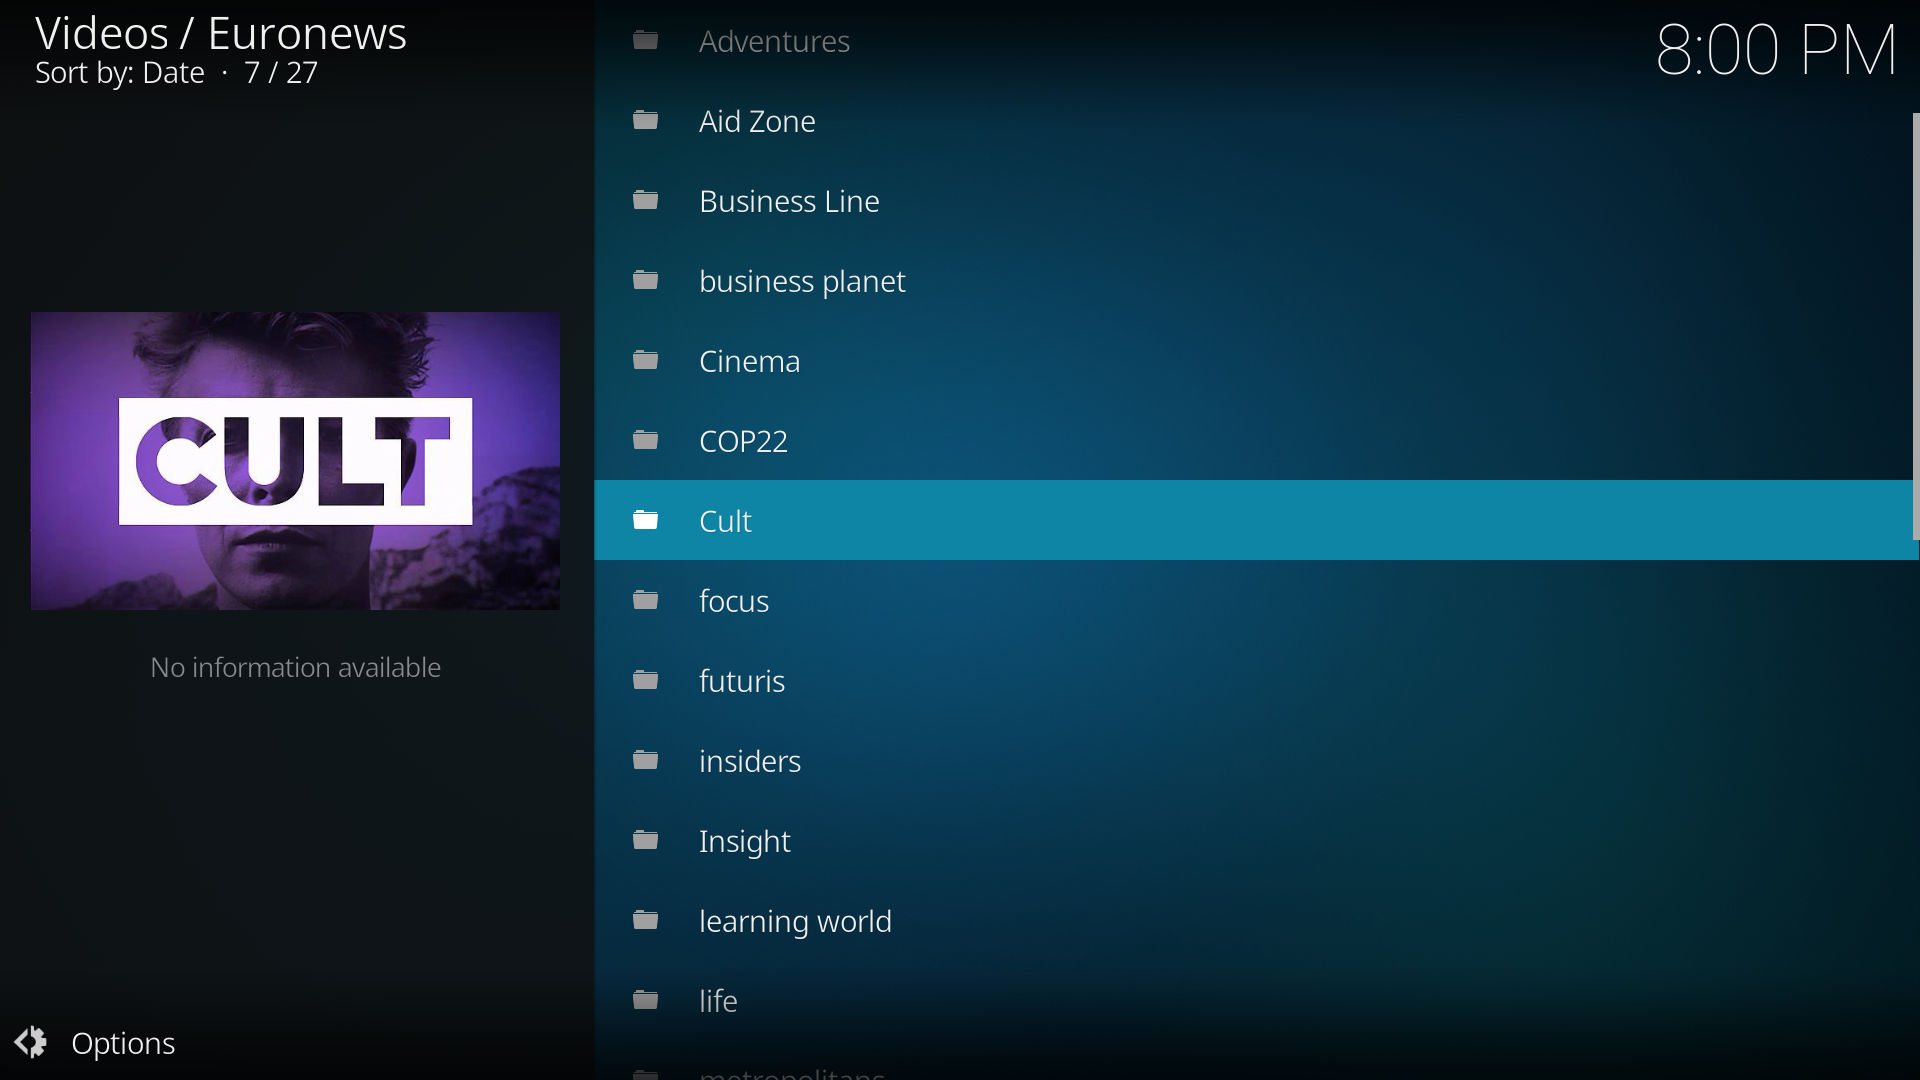
Task: Click the Sort by: Date text
Action: pyautogui.click(x=120, y=73)
